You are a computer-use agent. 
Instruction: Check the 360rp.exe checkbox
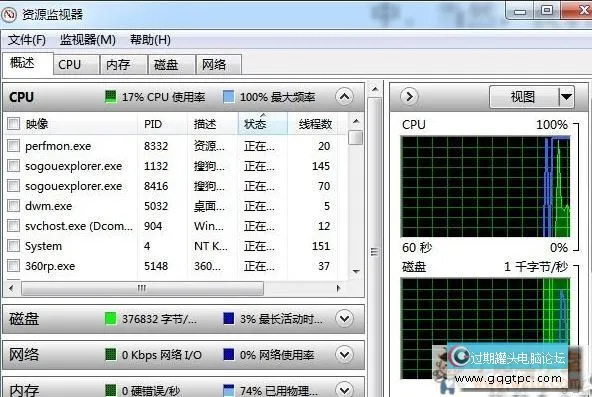pyautogui.click(x=13, y=265)
